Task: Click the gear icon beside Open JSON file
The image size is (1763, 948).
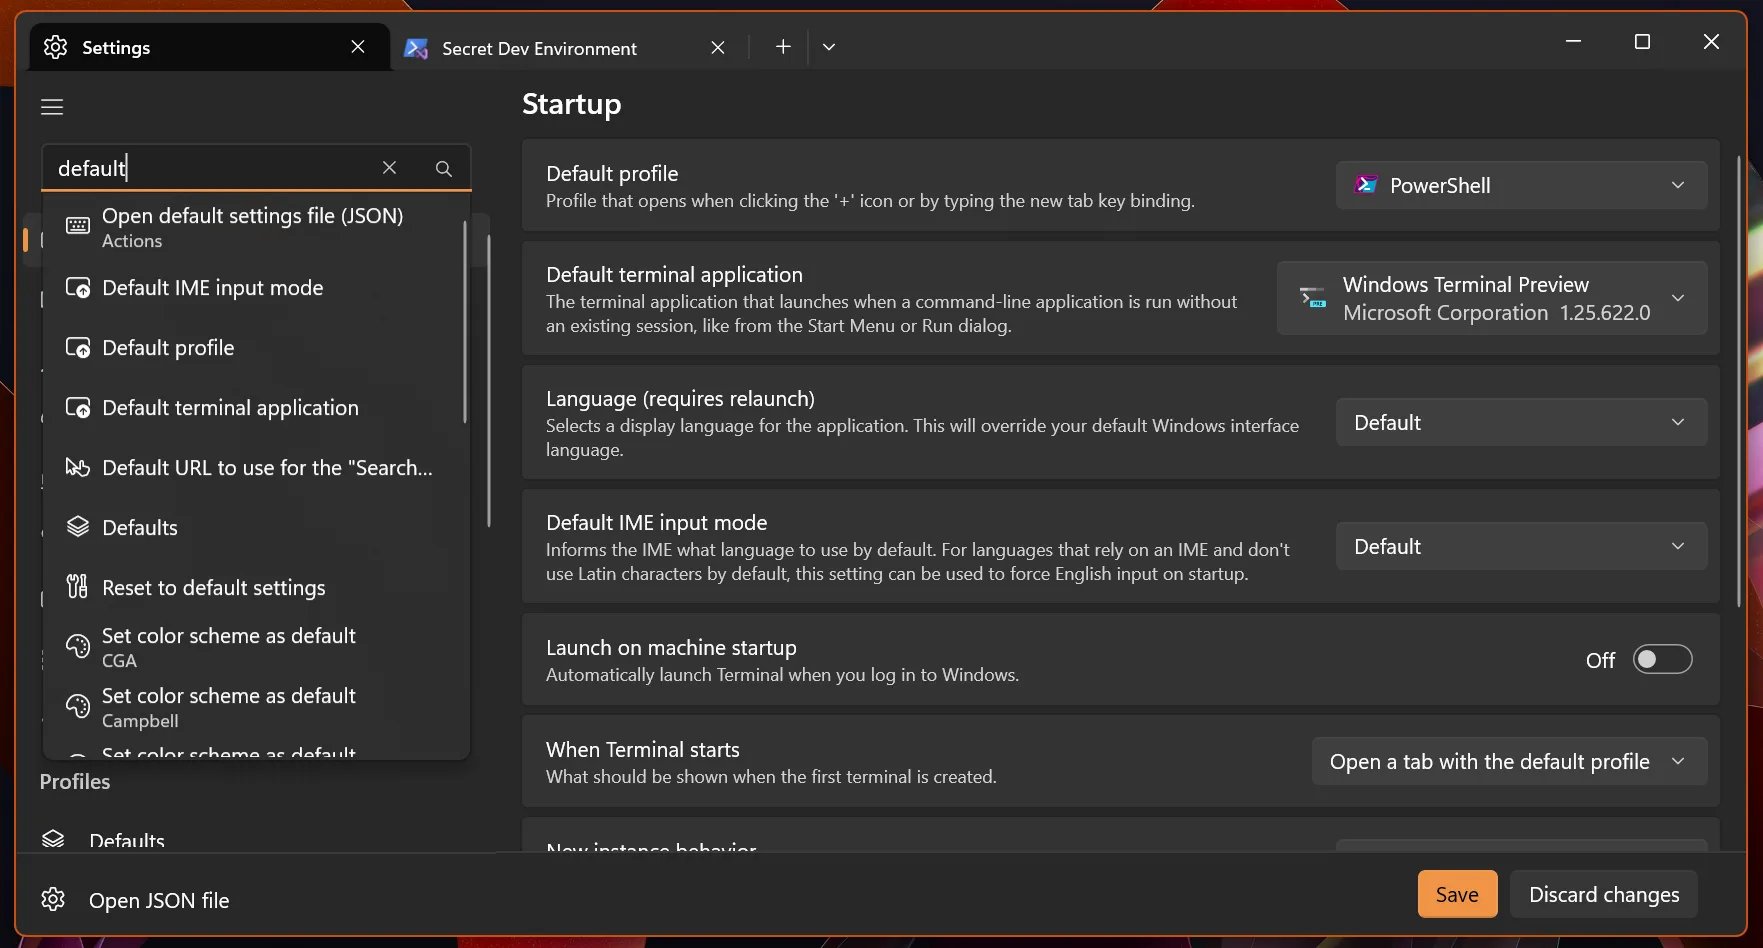Action: (x=54, y=900)
